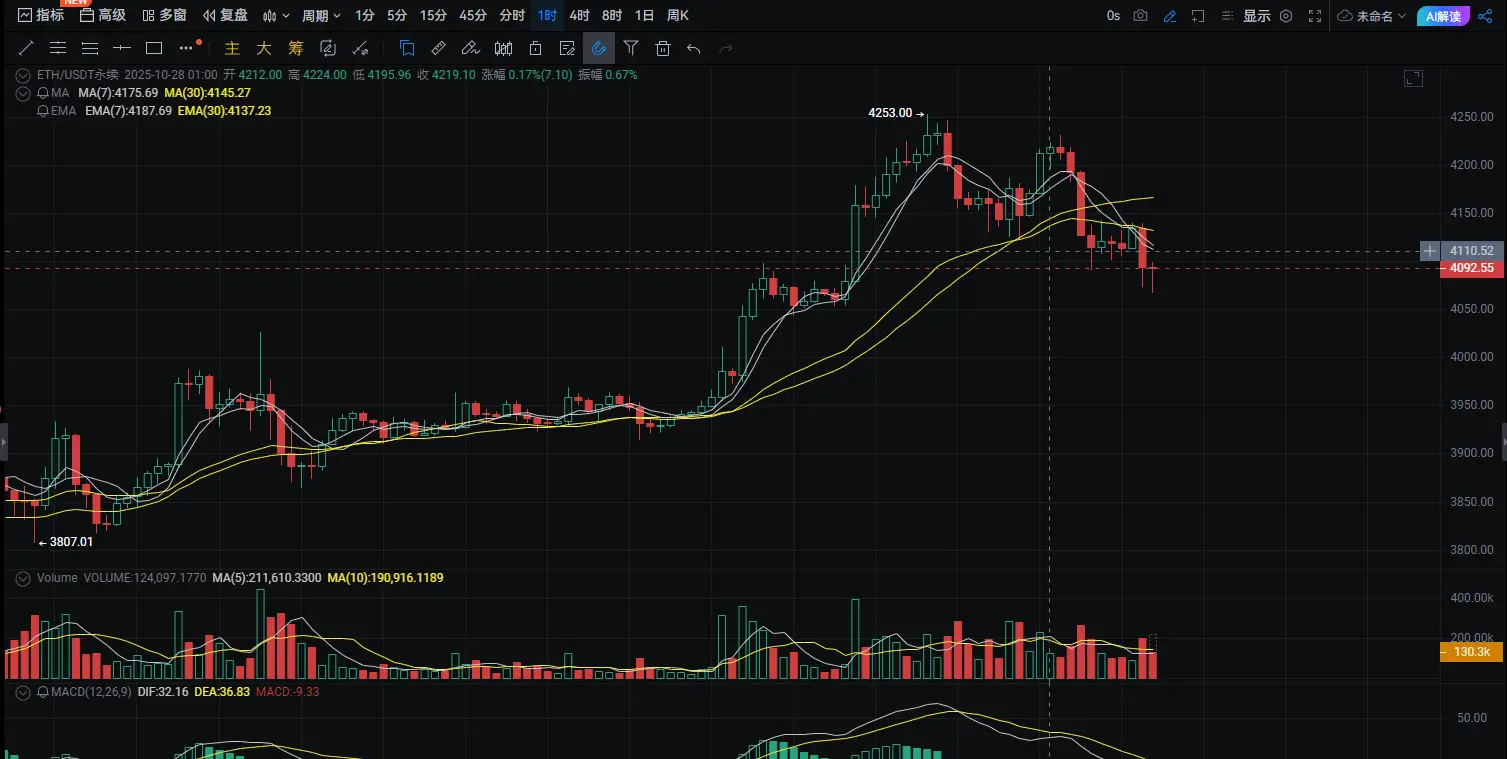Click the 130.3k volume axis label
The image size is (1507, 759).
coord(1471,652)
